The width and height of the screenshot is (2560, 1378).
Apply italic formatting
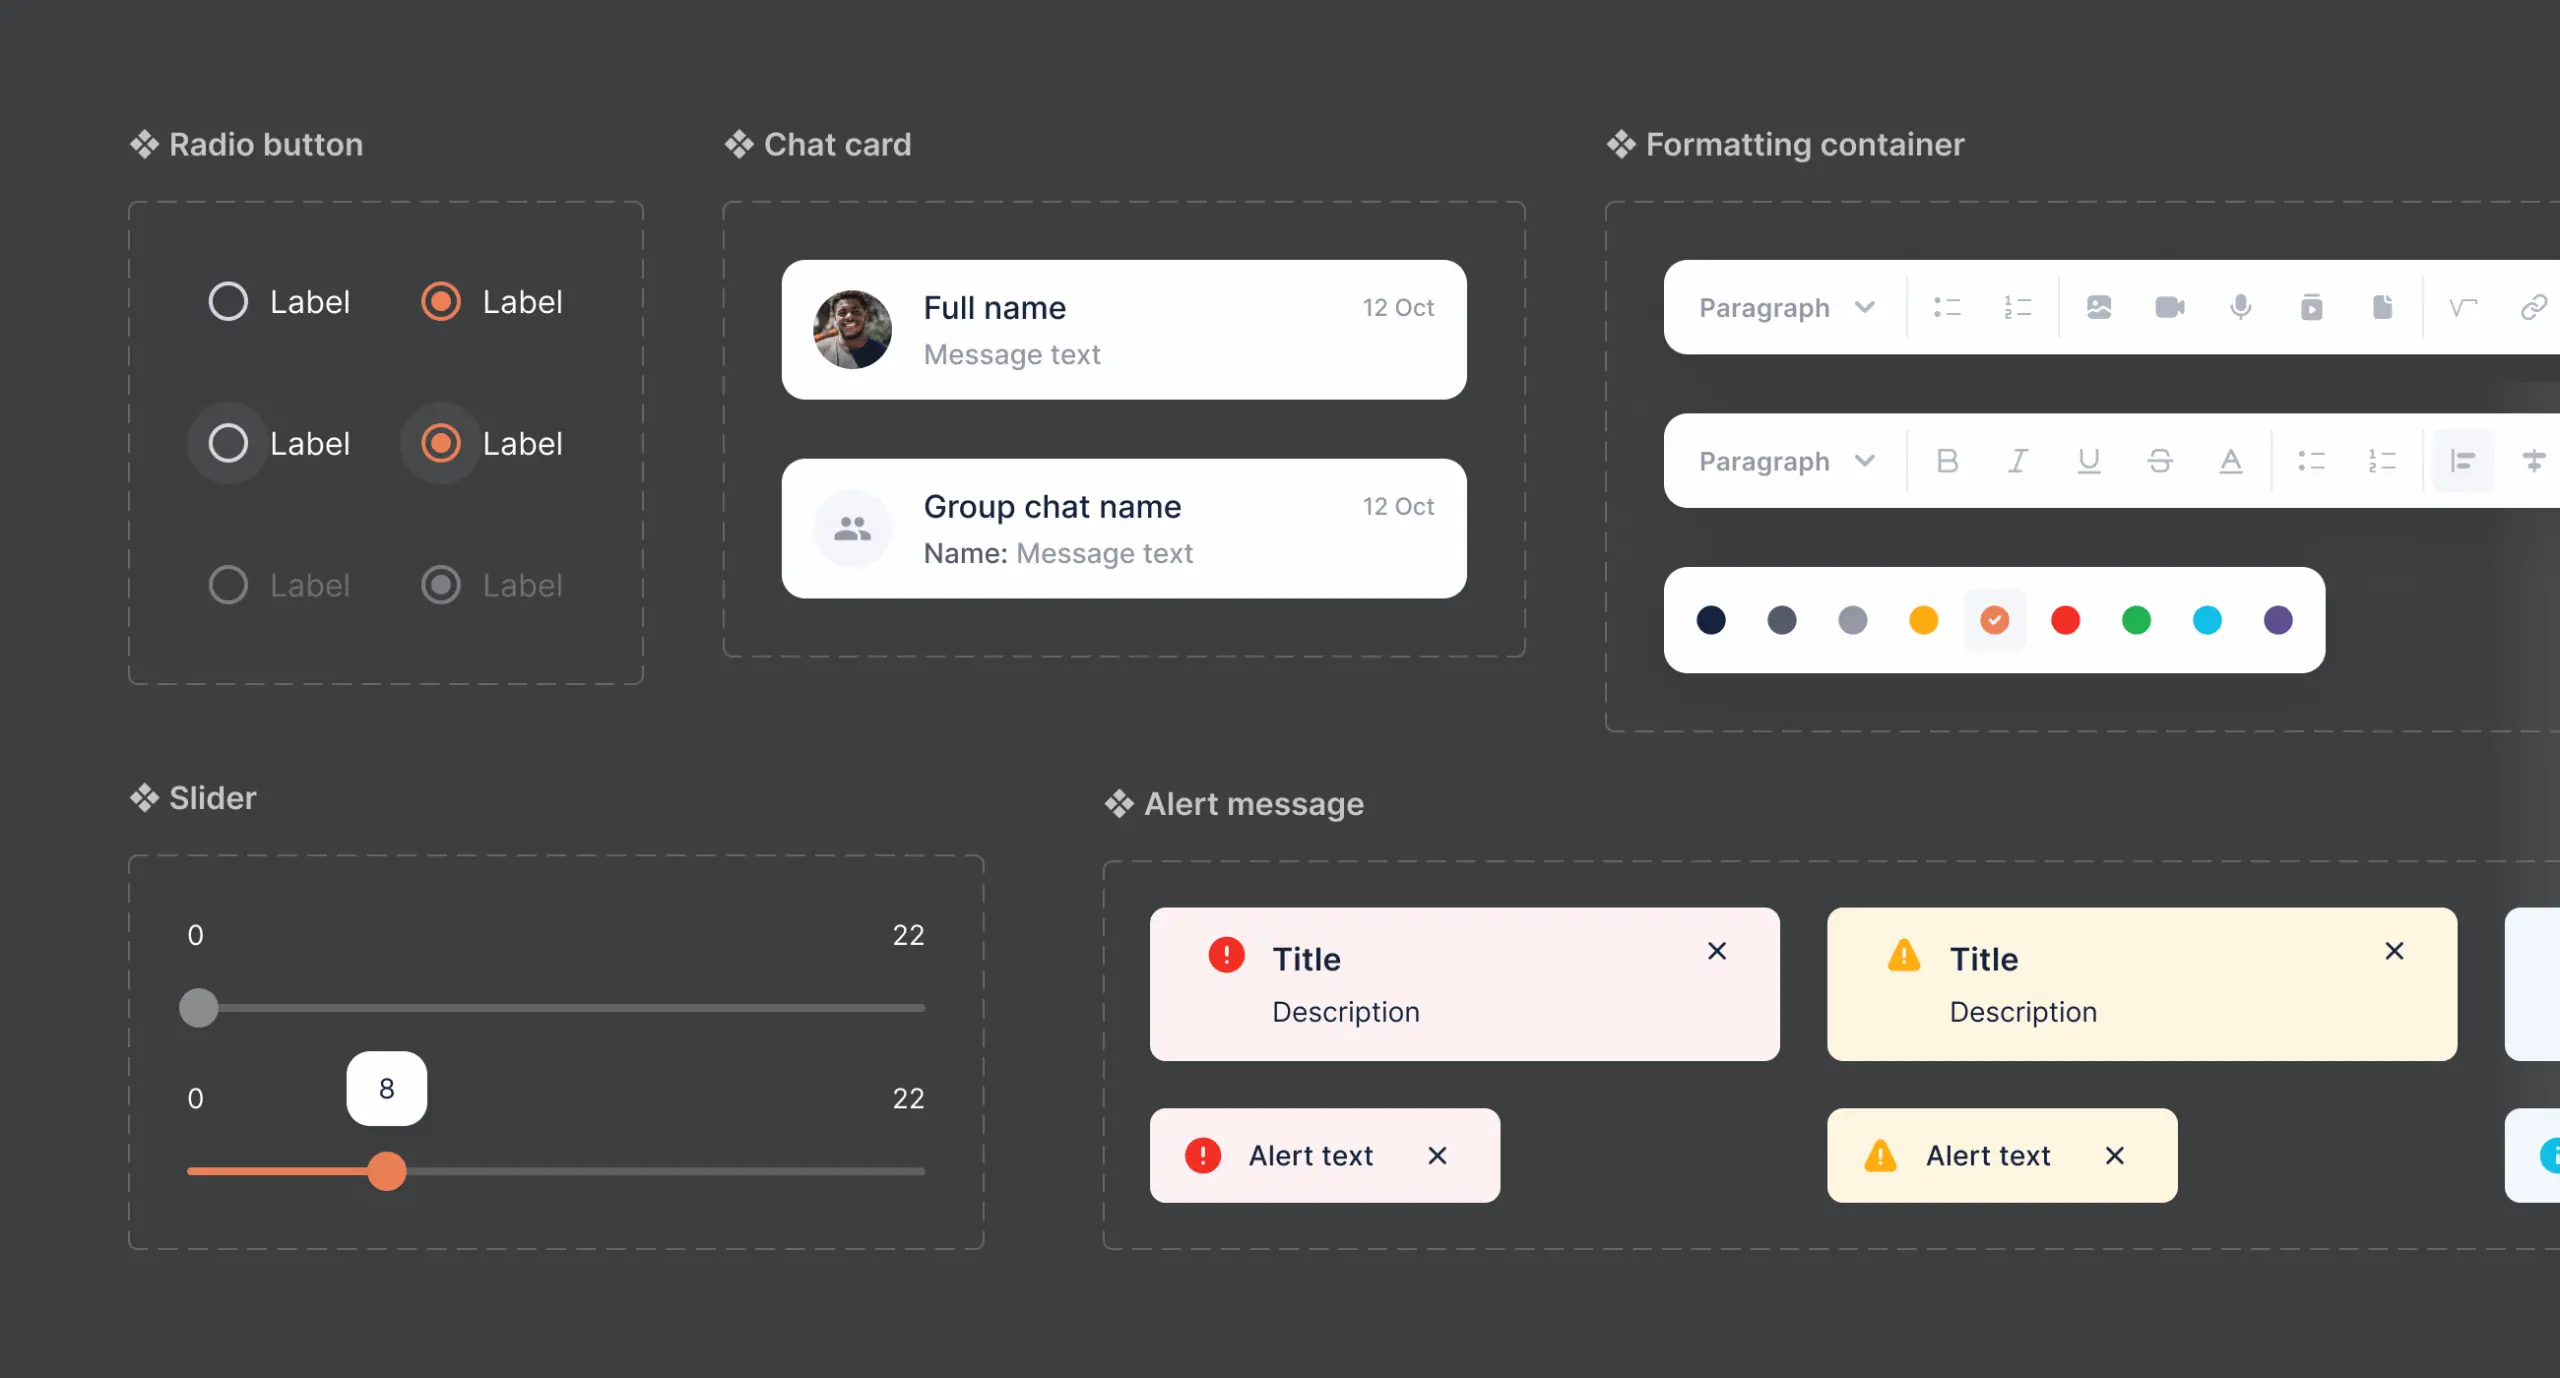coord(2018,461)
